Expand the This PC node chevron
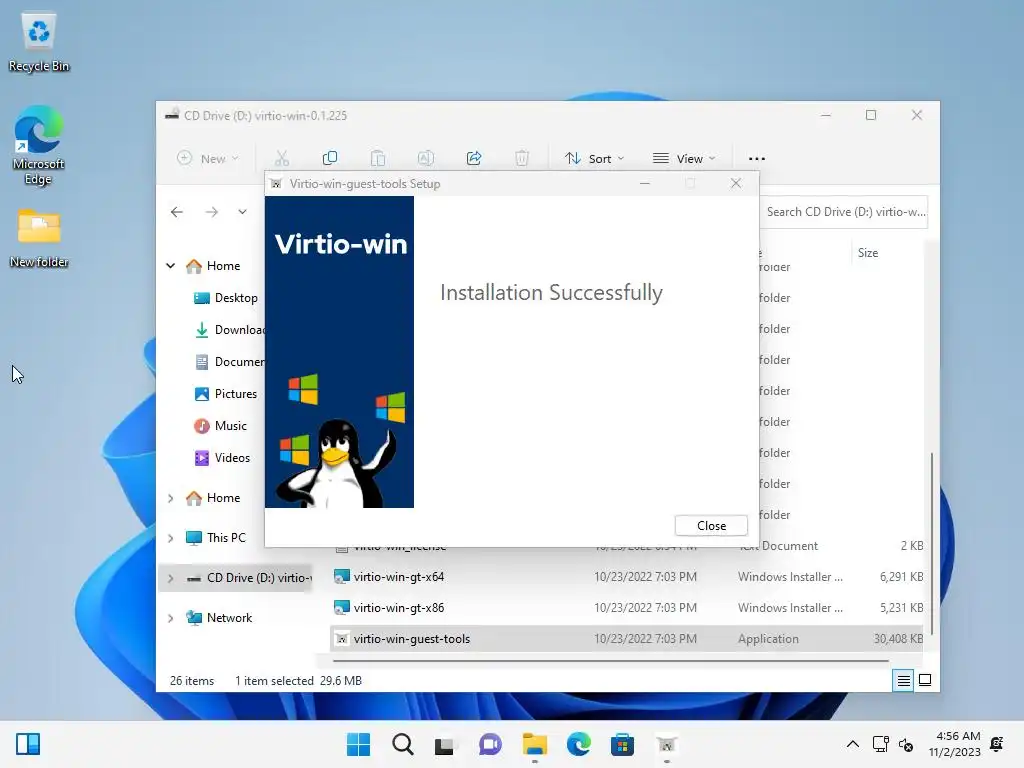This screenshot has height=768, width=1024. 170,538
